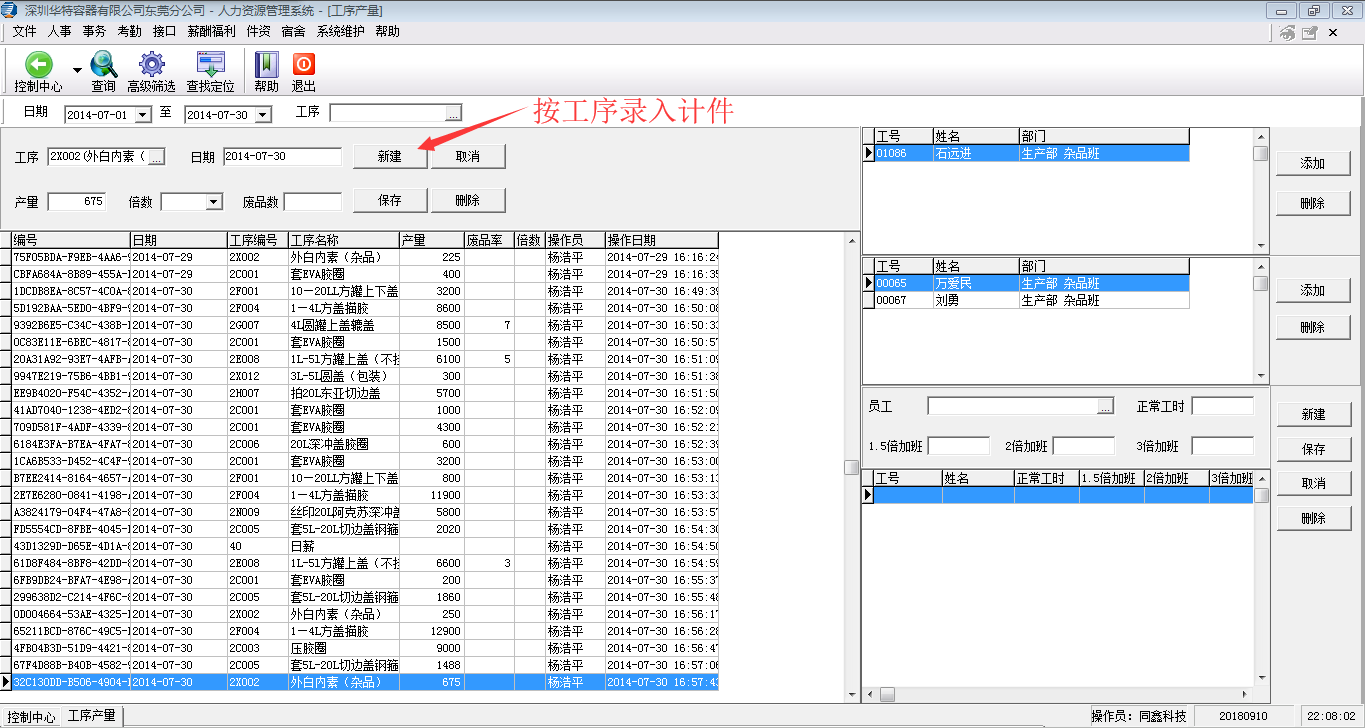This screenshot has height=728, width=1365.
Task: Click the 废品数 input field
Action: [312, 202]
